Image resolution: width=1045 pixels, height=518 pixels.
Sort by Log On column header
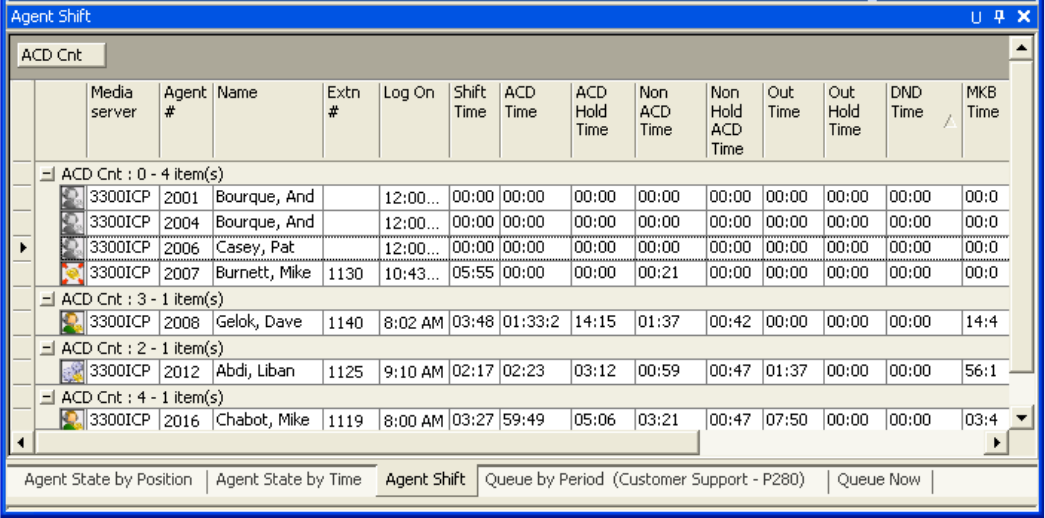(415, 120)
